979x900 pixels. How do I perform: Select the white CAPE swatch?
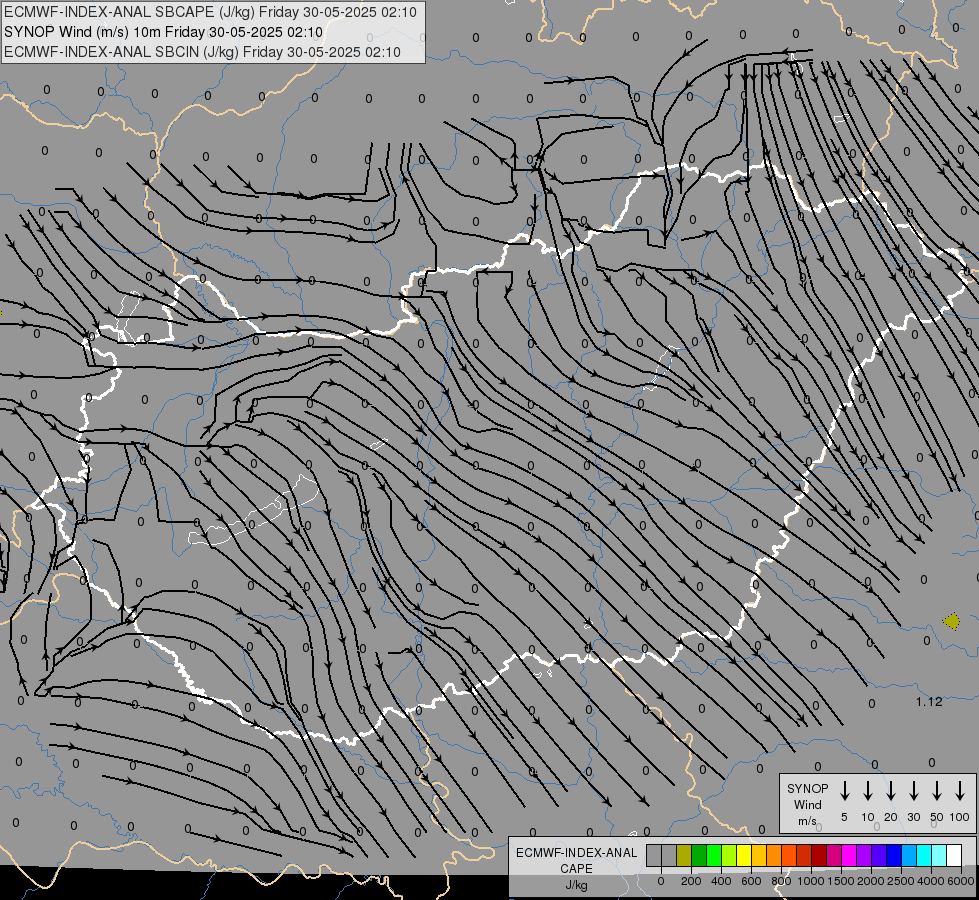tap(955, 855)
